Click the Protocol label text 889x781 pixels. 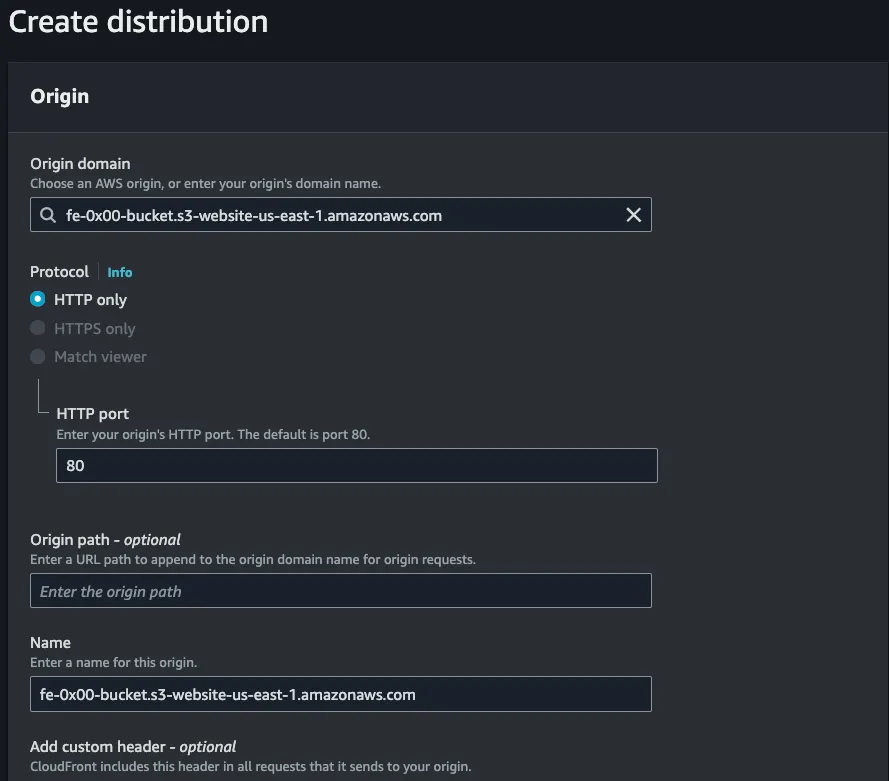point(60,272)
